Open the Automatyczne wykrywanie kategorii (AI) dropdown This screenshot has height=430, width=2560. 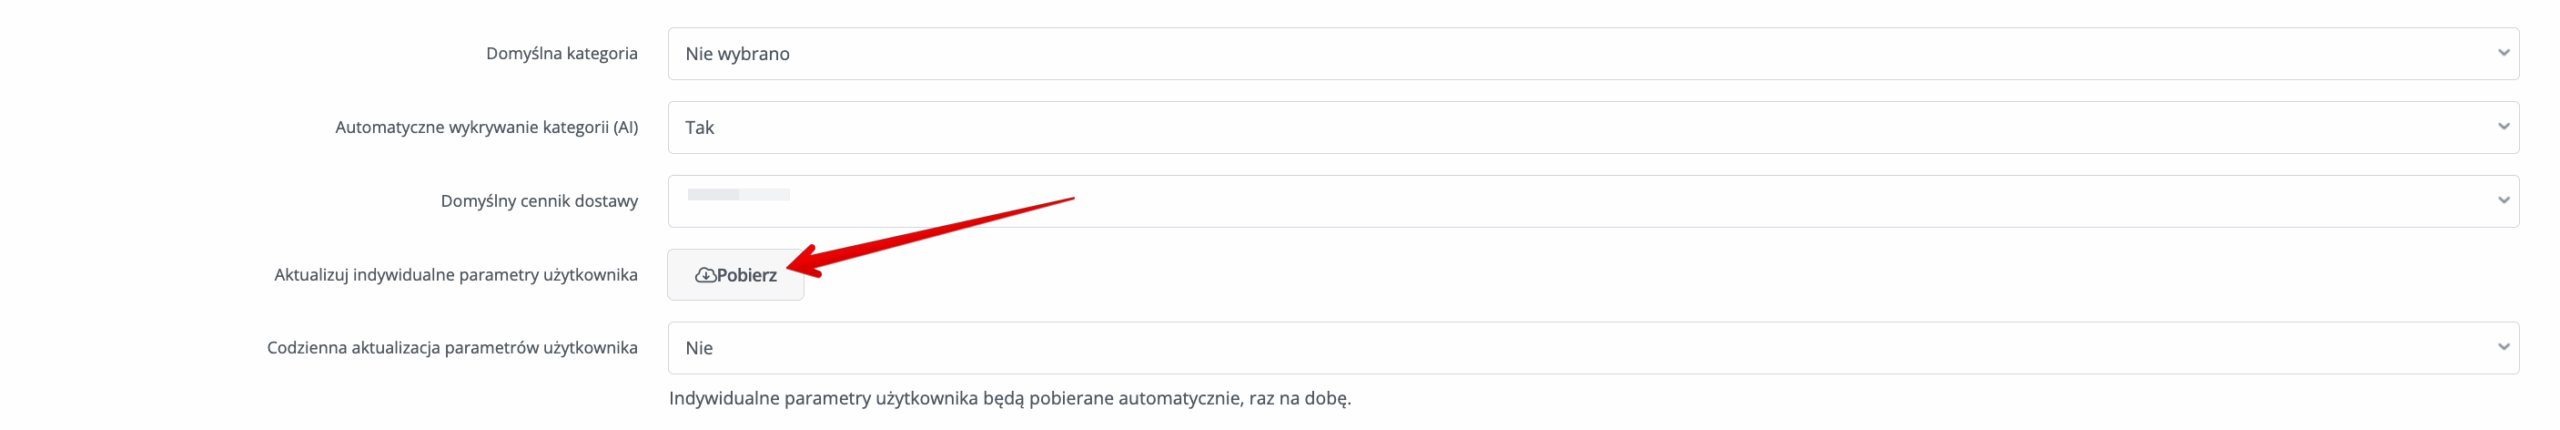pyautogui.click(x=1592, y=127)
